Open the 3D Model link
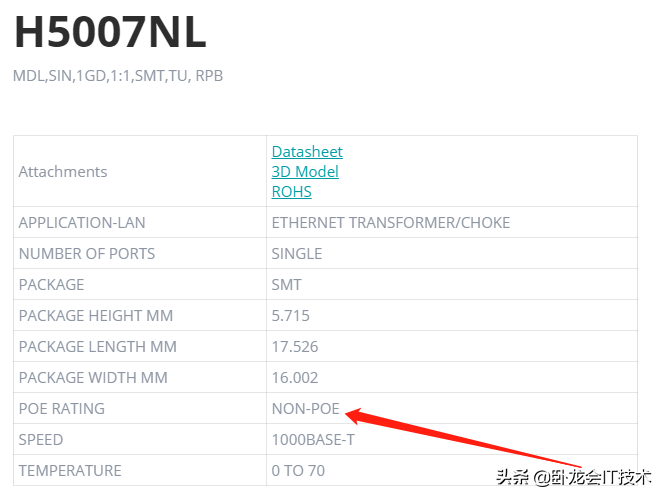666x500 pixels. (305, 171)
